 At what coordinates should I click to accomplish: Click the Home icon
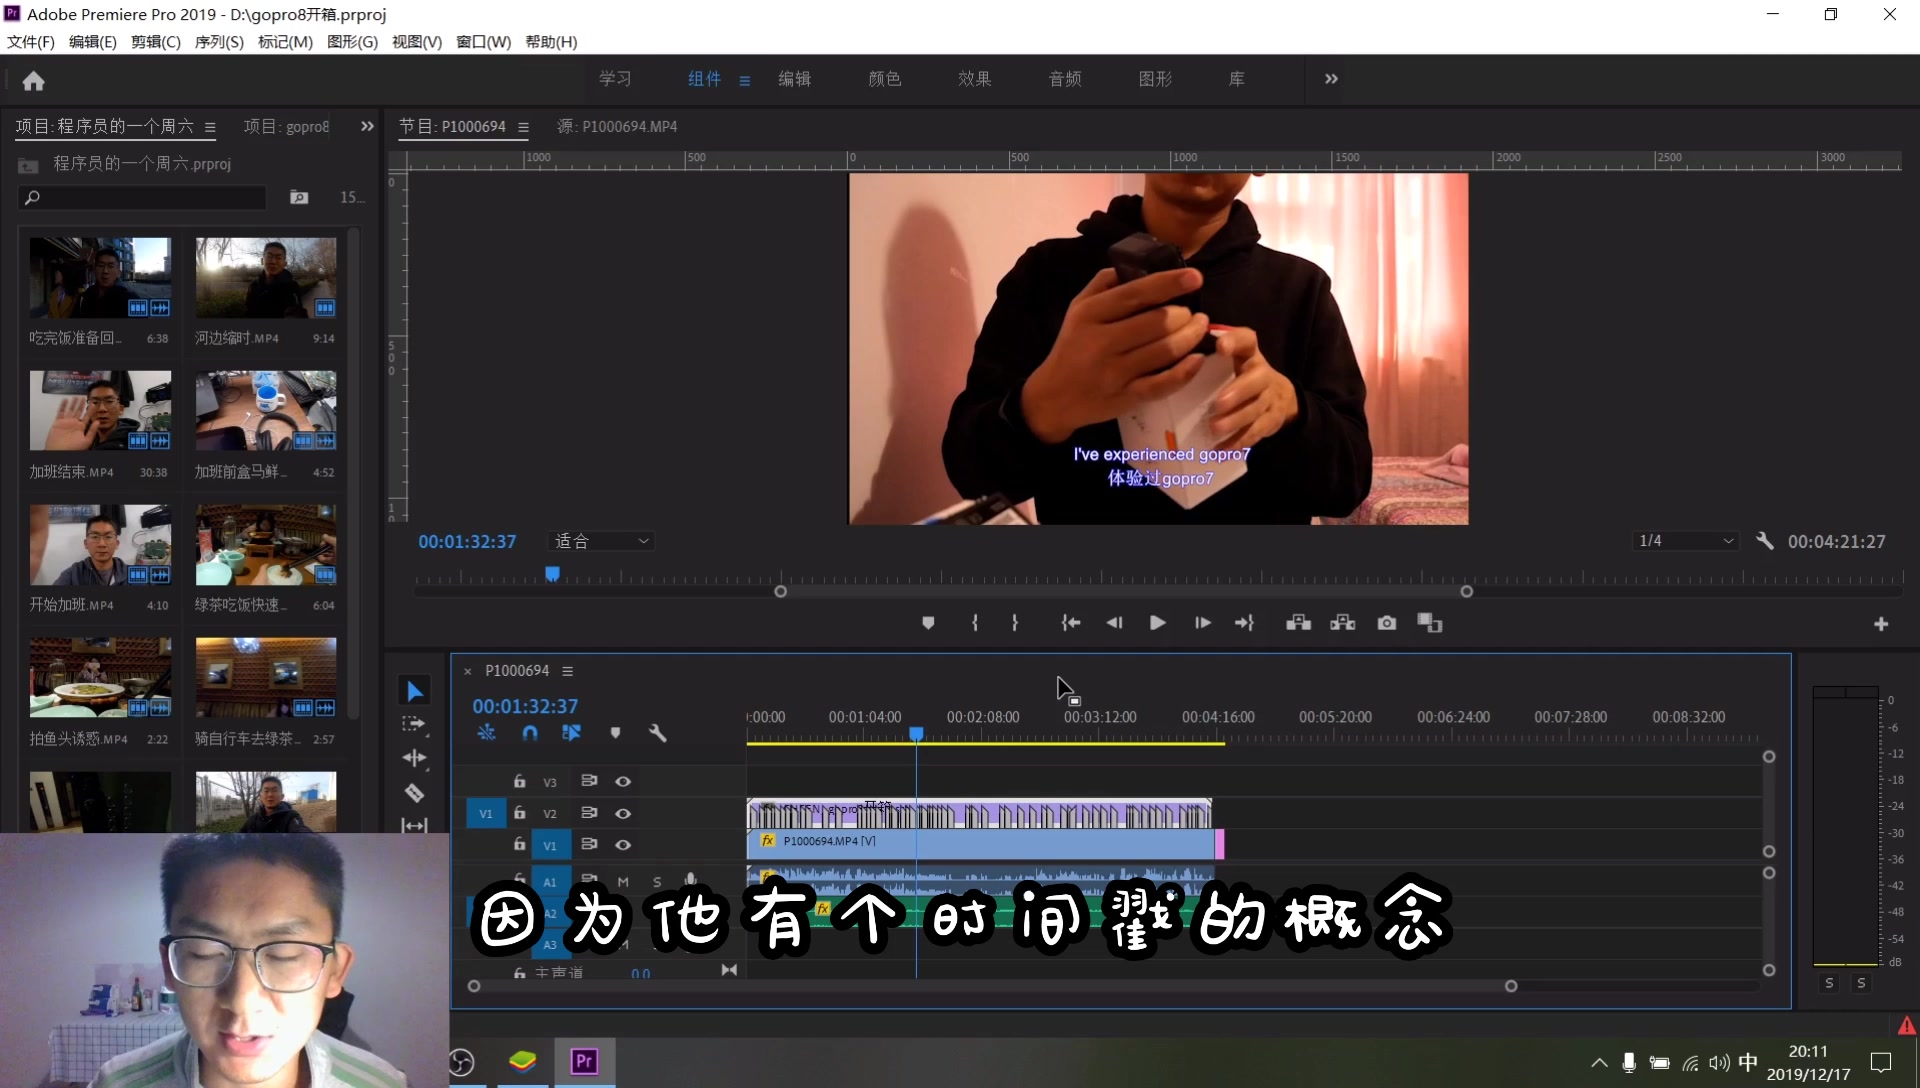[33, 80]
